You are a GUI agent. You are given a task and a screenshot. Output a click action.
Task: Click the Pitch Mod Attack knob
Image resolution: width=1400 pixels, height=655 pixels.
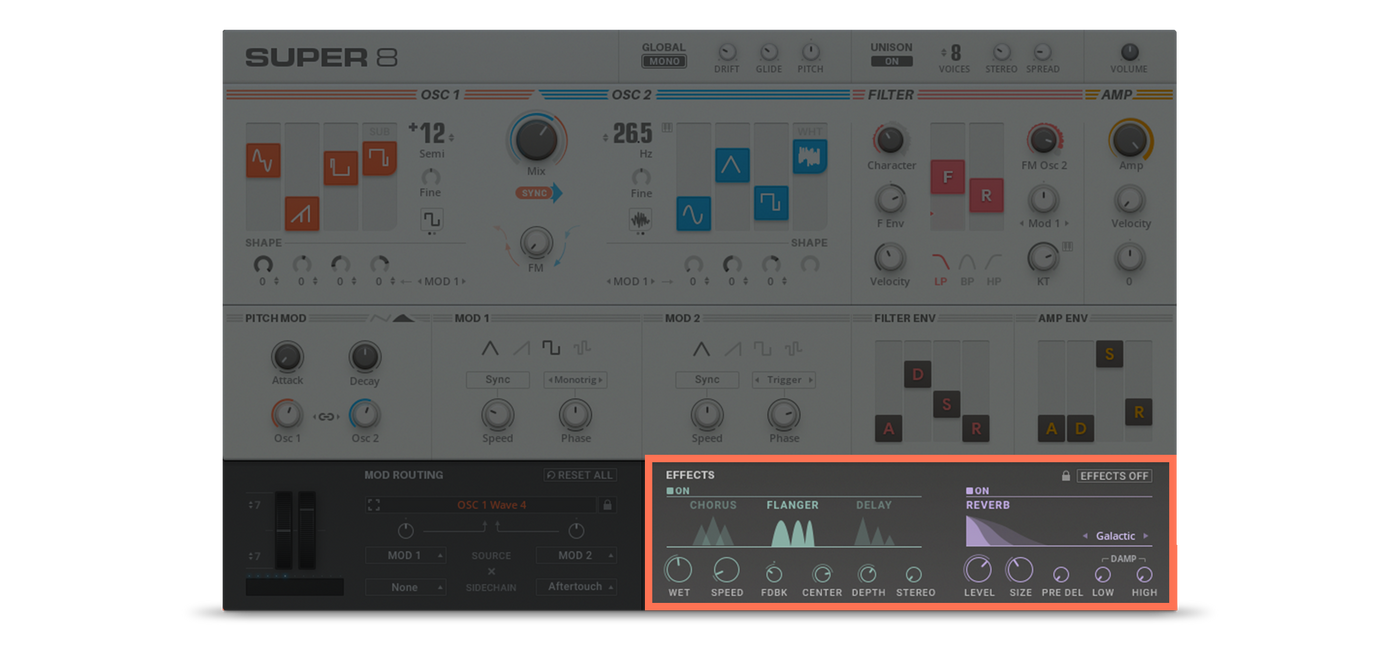(287, 356)
